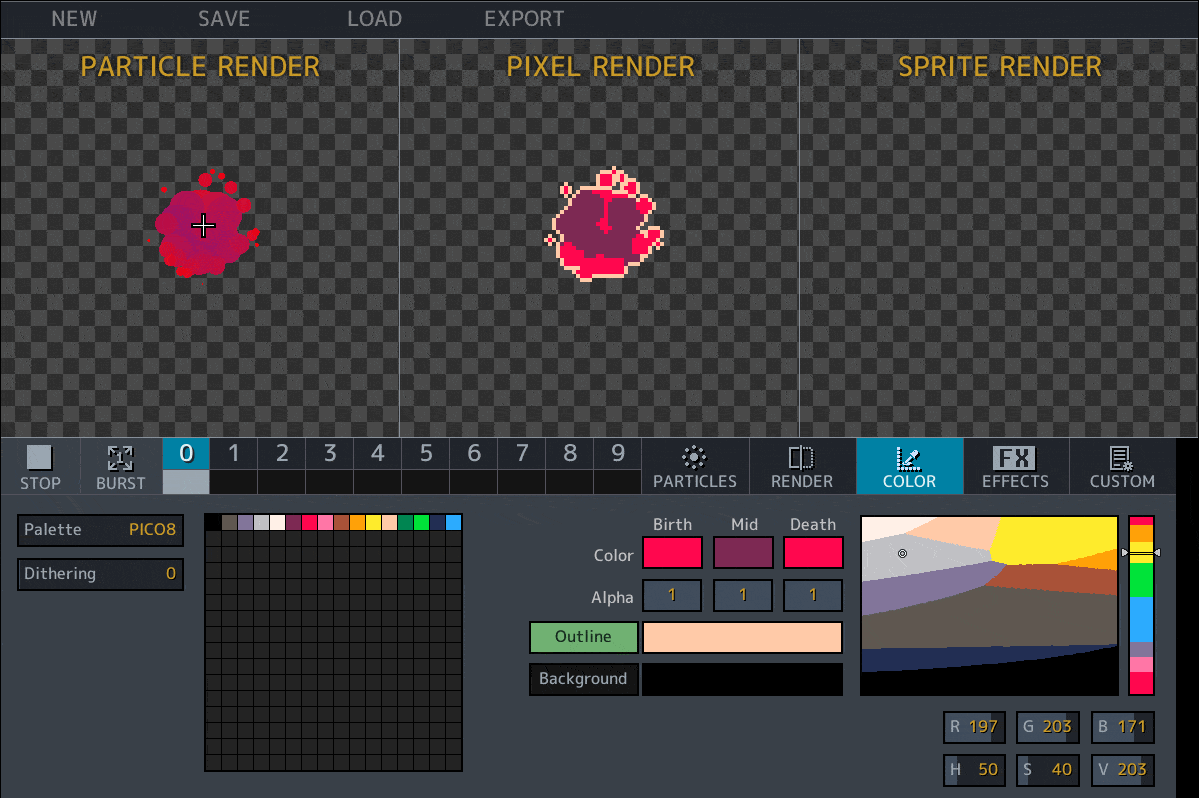Click SAVE in the top menu
1199x798 pixels.
[x=224, y=19]
